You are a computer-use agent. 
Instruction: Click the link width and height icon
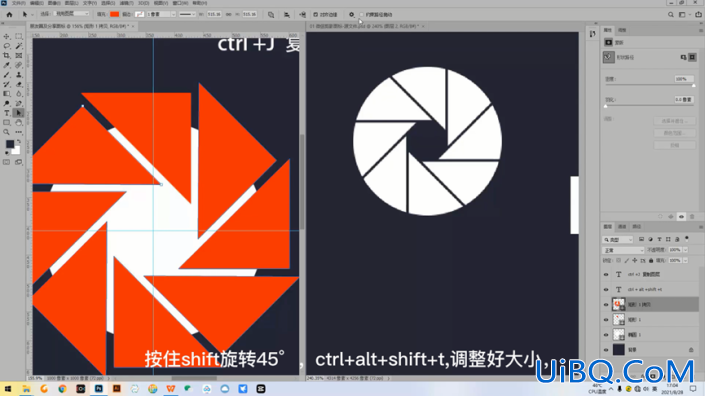pos(228,14)
